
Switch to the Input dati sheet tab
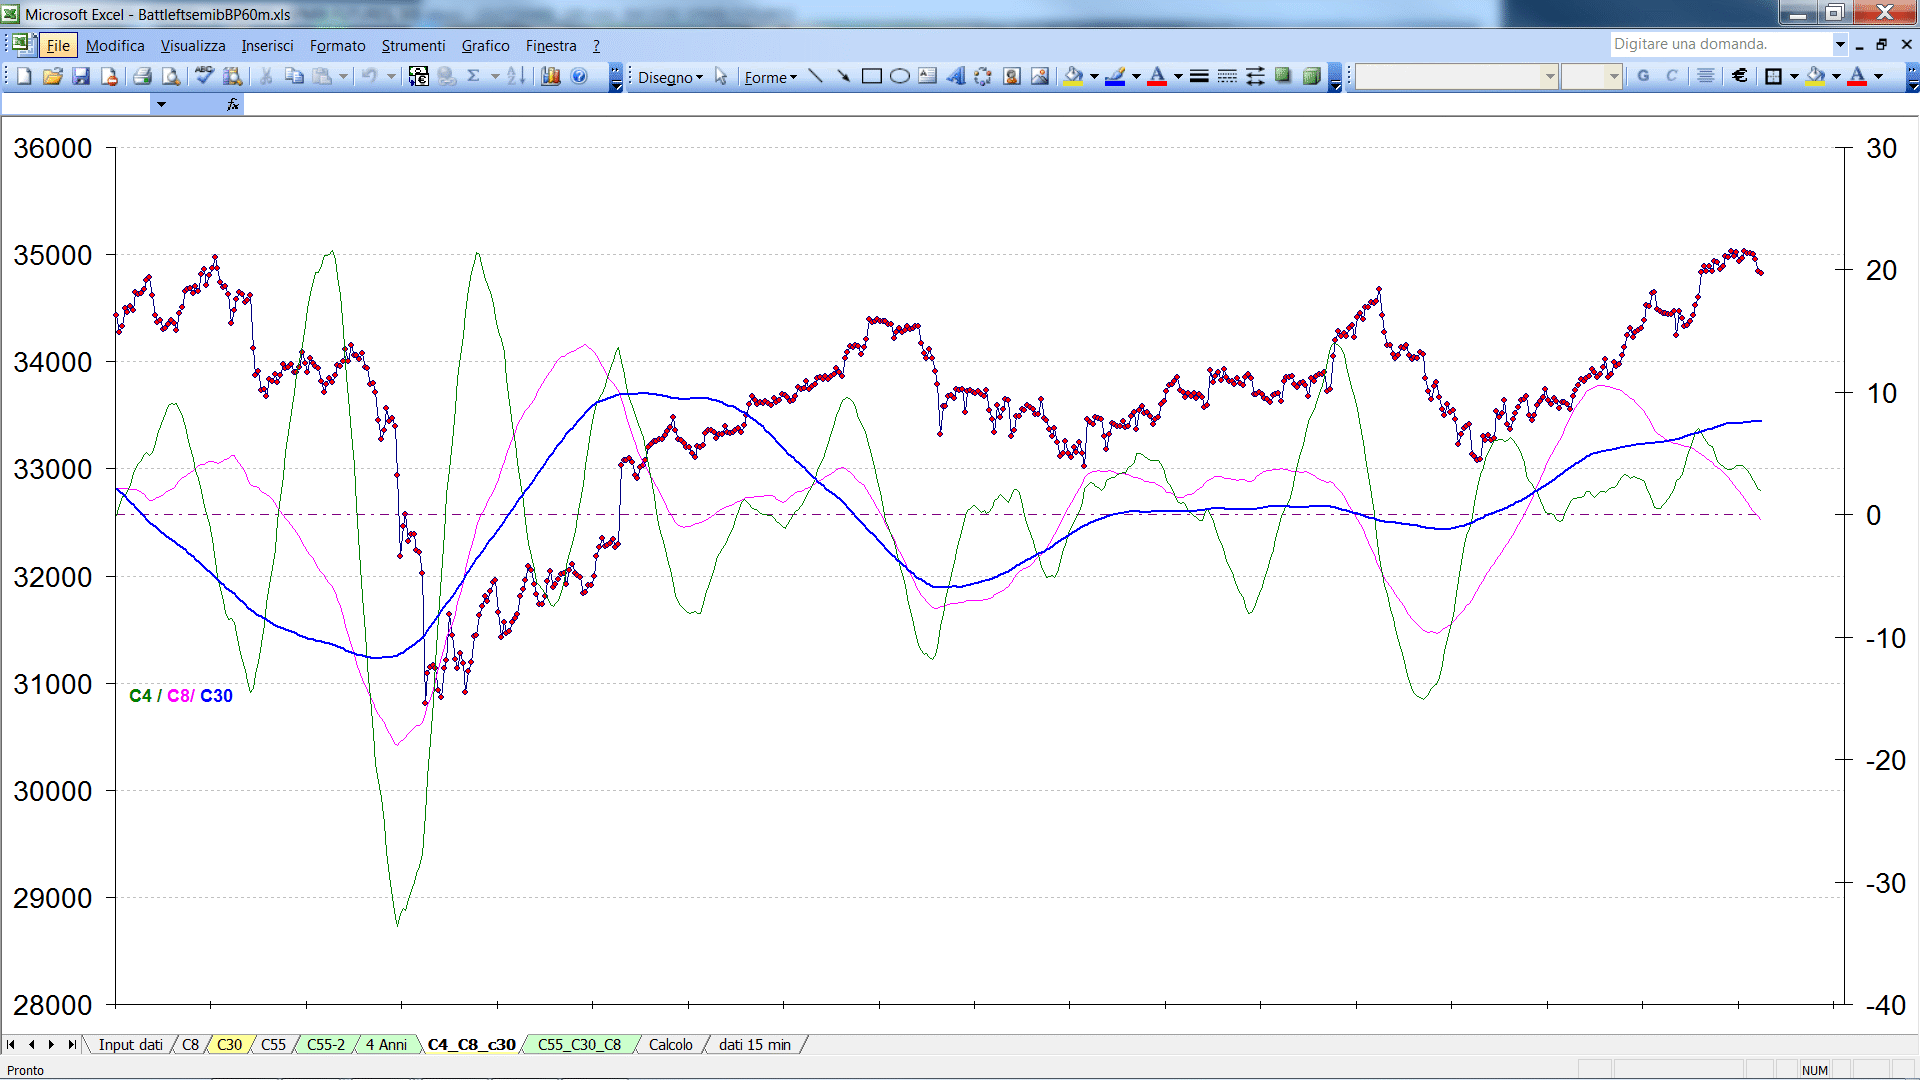pos(130,1045)
